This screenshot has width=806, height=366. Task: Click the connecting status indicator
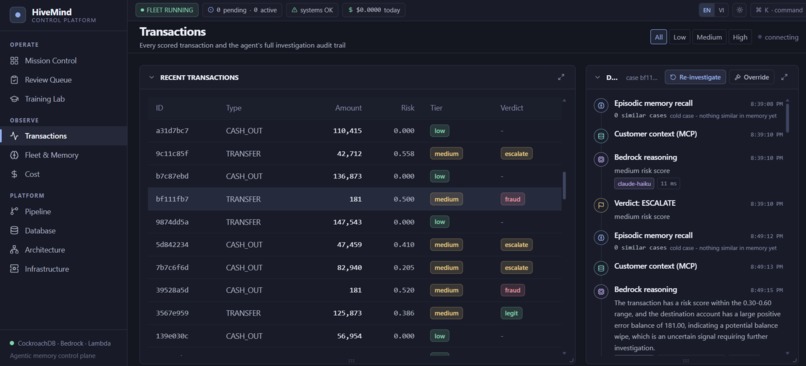point(778,37)
